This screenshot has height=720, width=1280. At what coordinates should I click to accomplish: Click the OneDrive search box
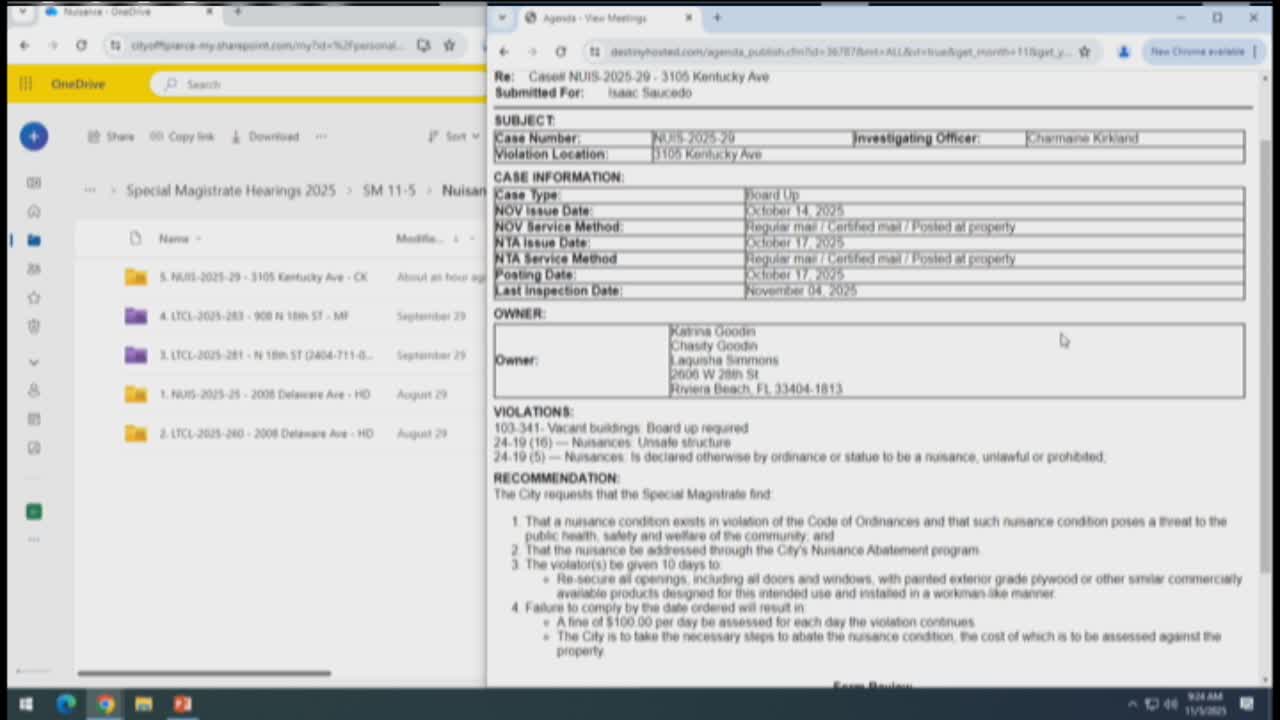coord(318,84)
